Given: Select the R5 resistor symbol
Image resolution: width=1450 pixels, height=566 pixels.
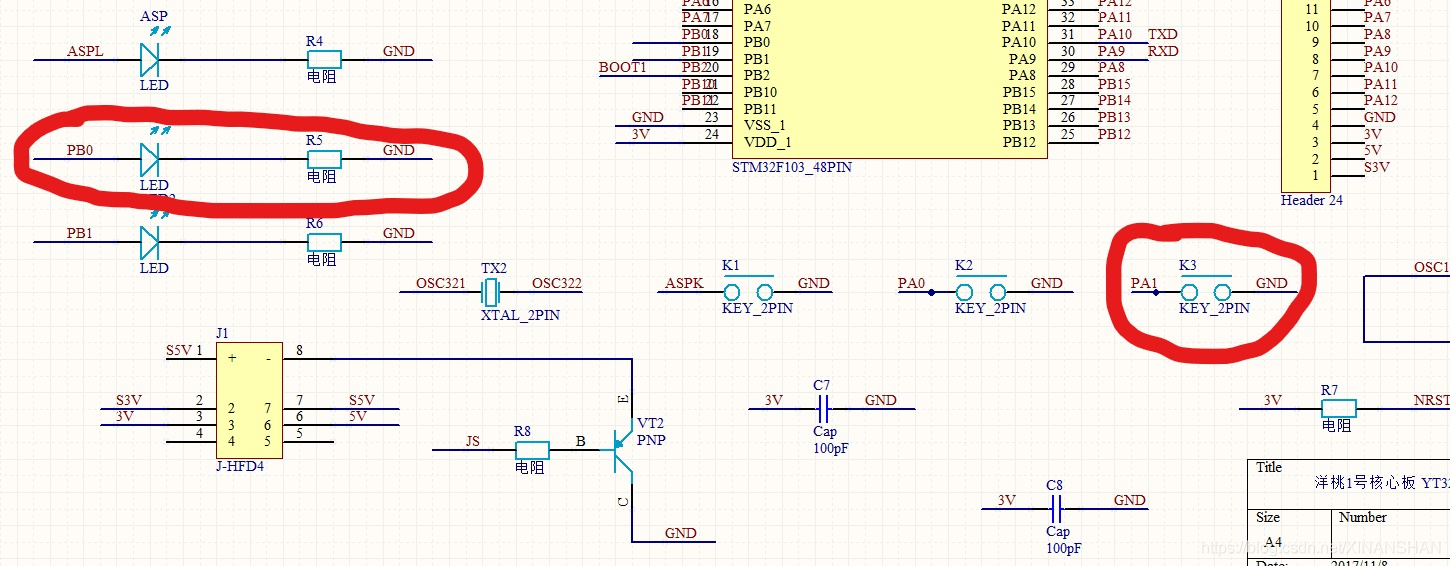Looking at the screenshot, I should tap(325, 159).
